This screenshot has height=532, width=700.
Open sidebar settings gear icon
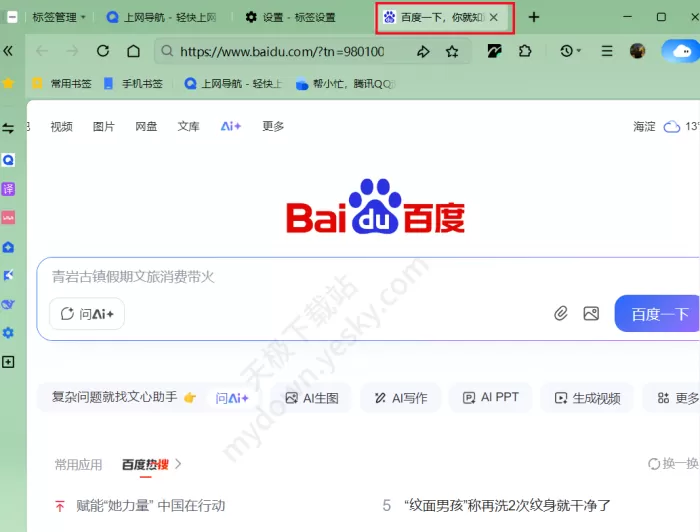tap(8, 333)
